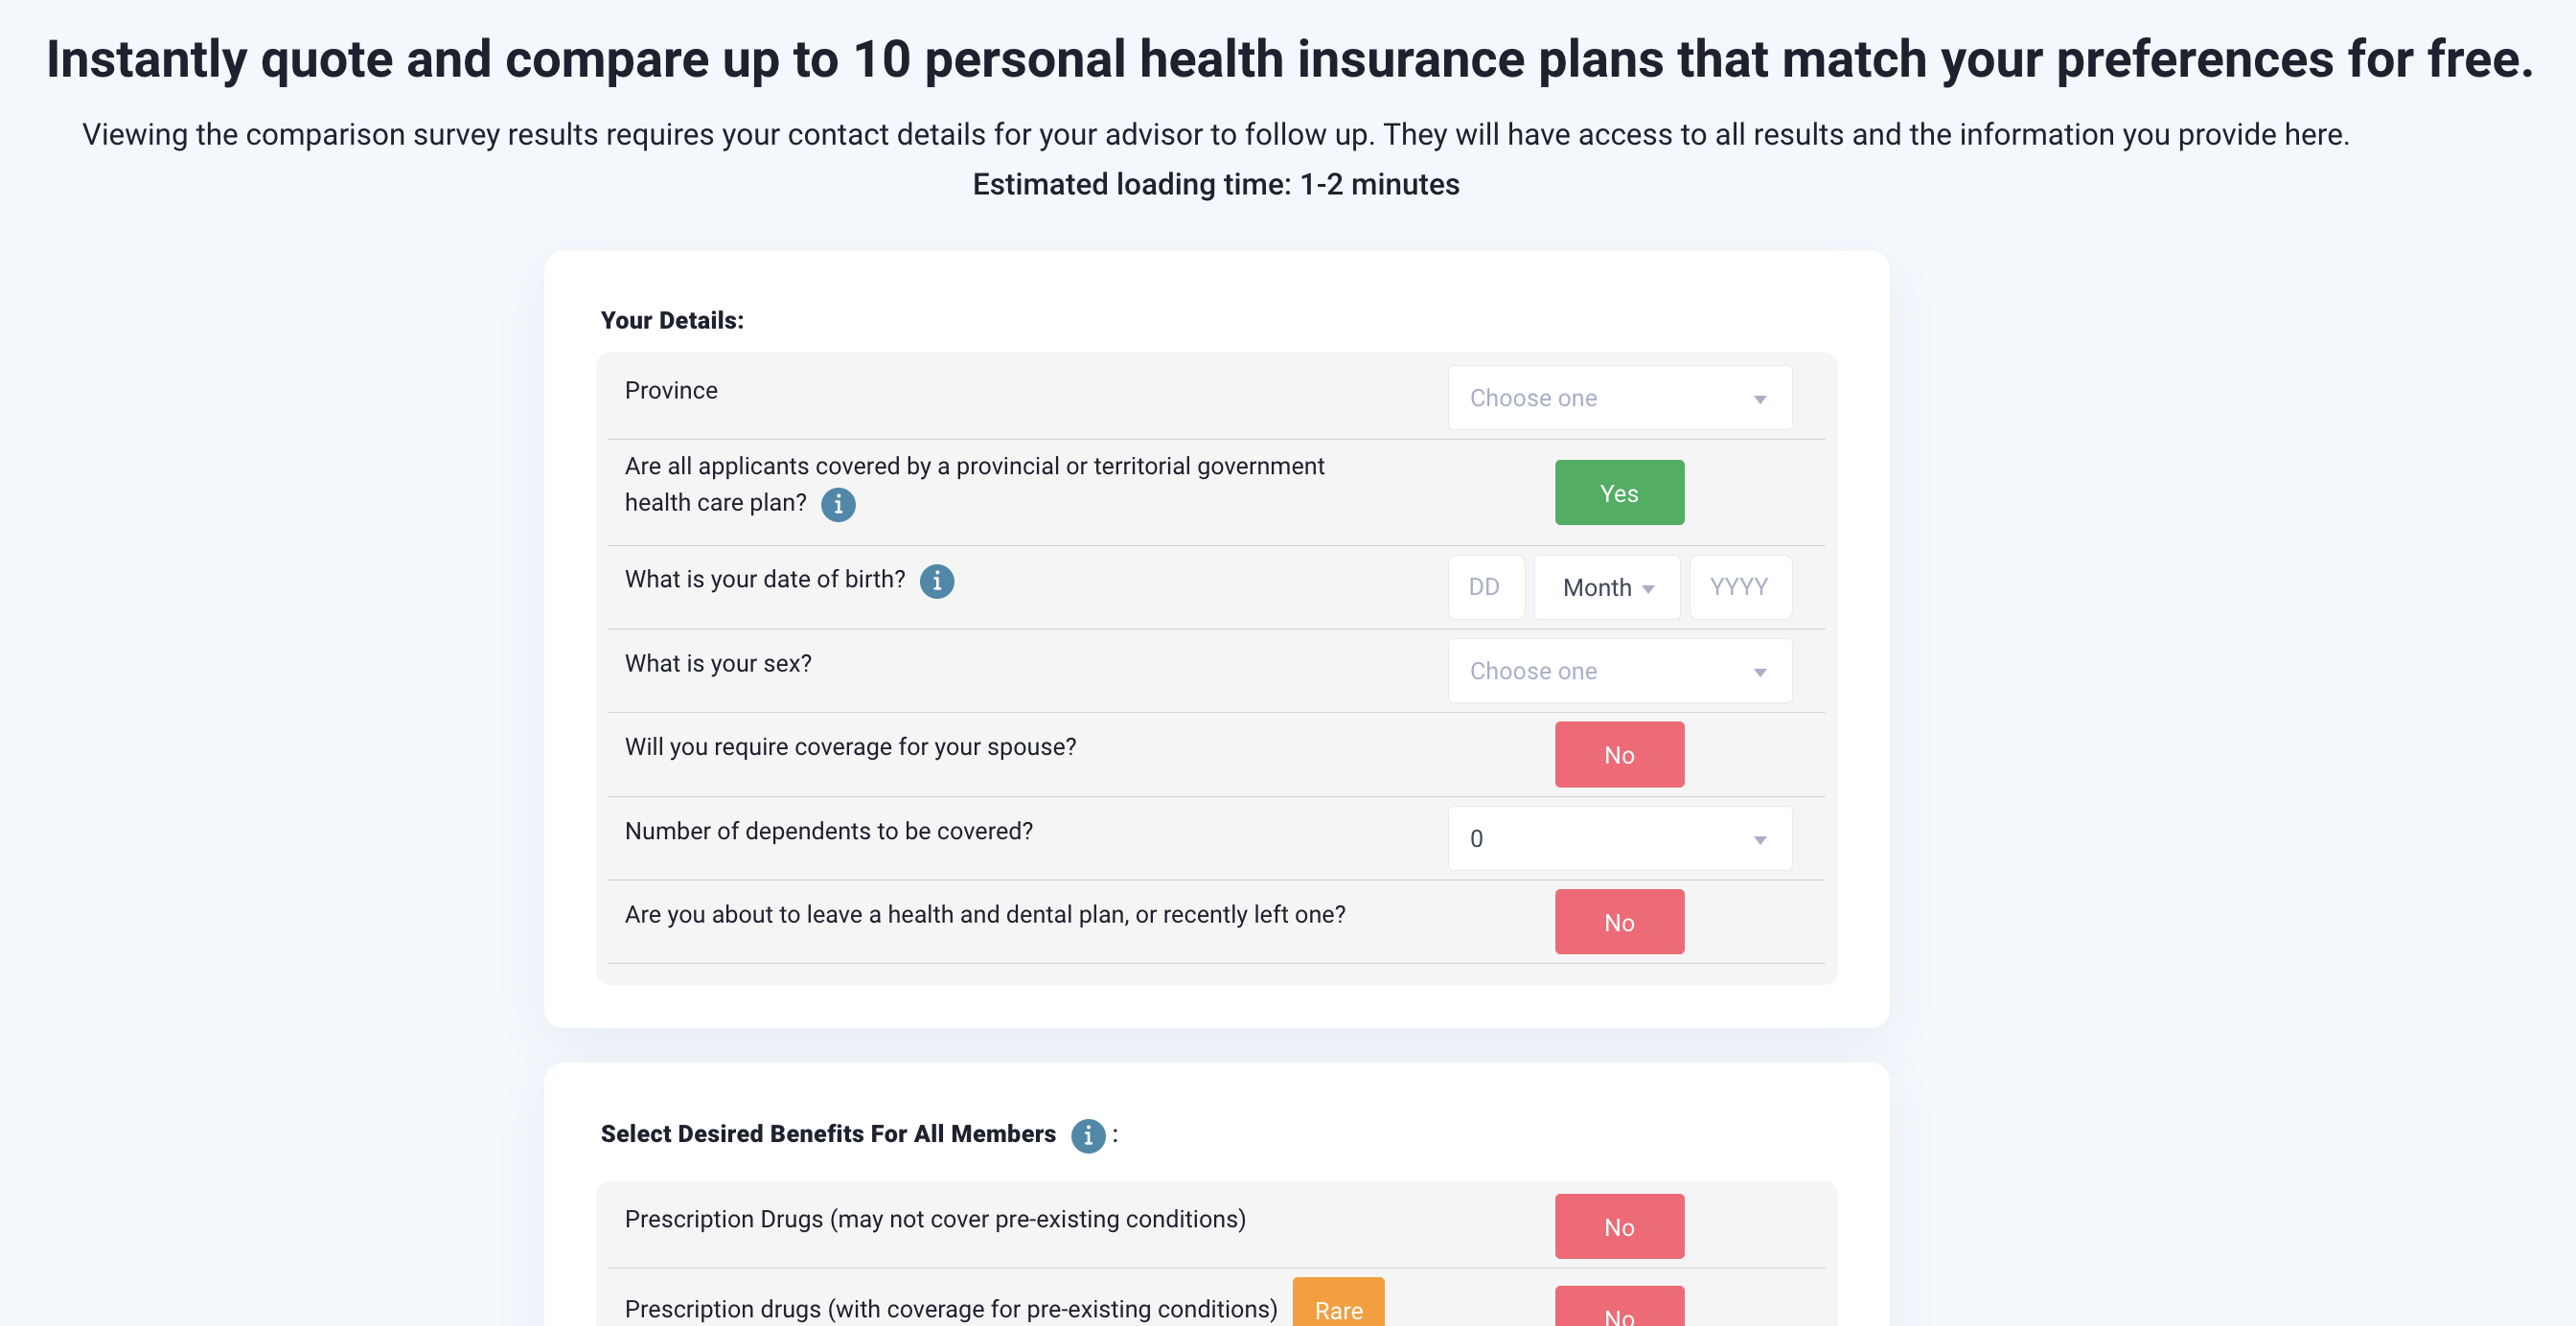Click the sex dropdown arrow
The height and width of the screenshot is (1326, 2576).
click(1759, 672)
